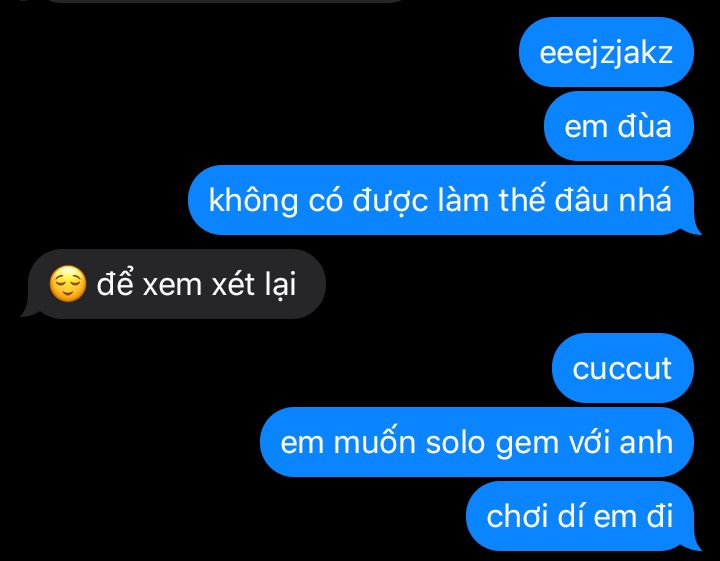The width and height of the screenshot is (720, 561).
Task: Tap the word "không" in the long message
Action: pyautogui.click(x=253, y=201)
